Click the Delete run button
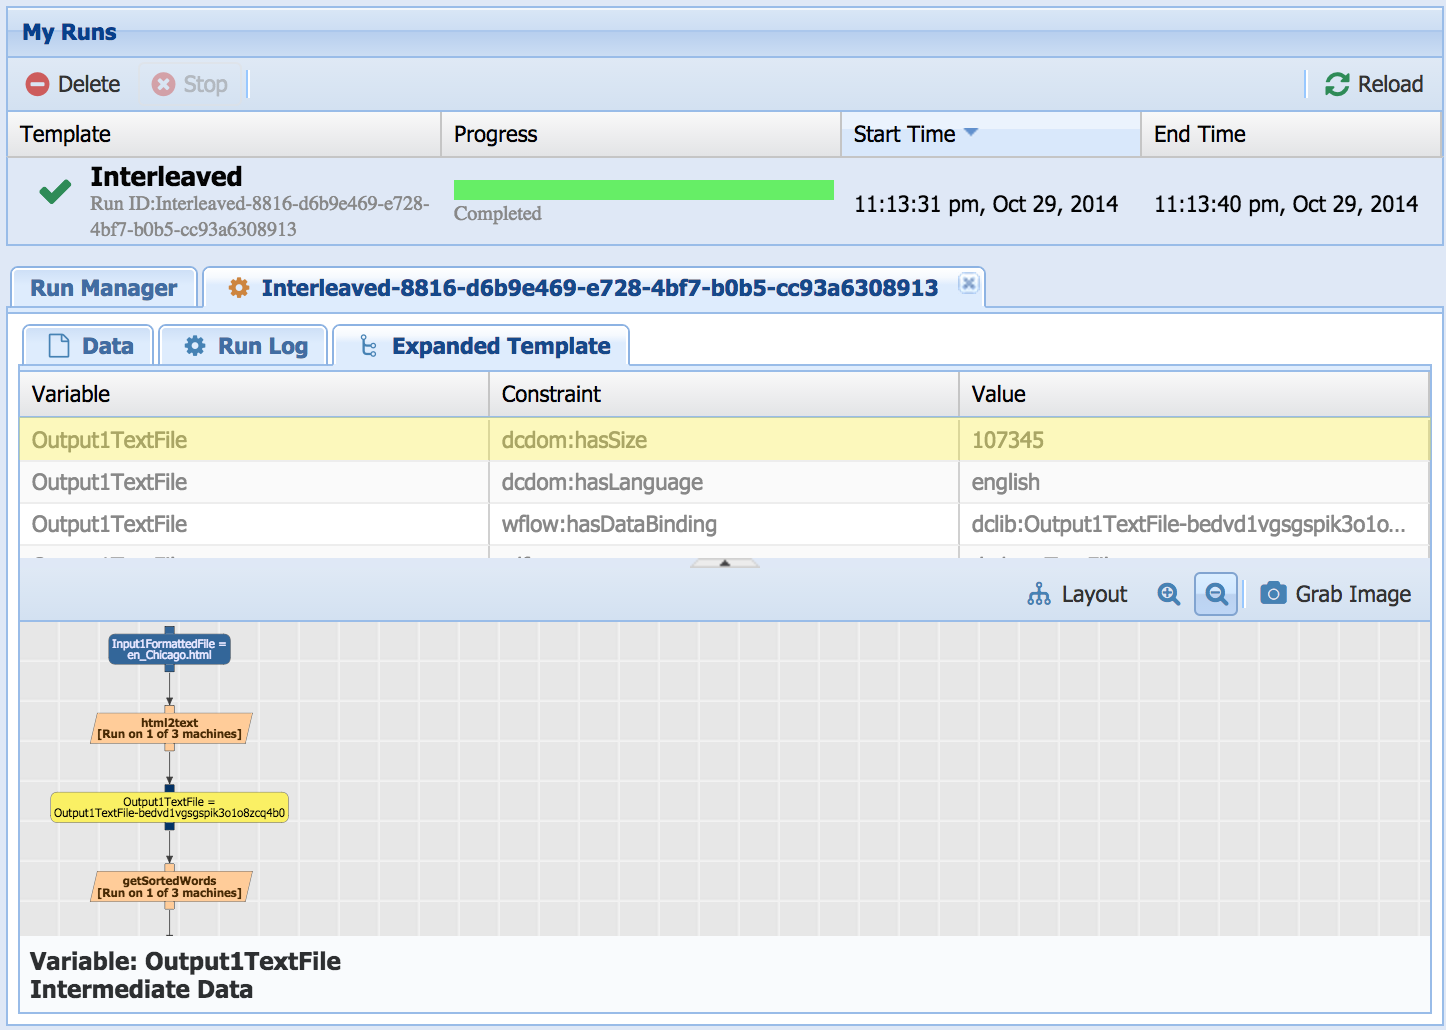Viewport: 1446px width, 1030px height. coord(74,85)
